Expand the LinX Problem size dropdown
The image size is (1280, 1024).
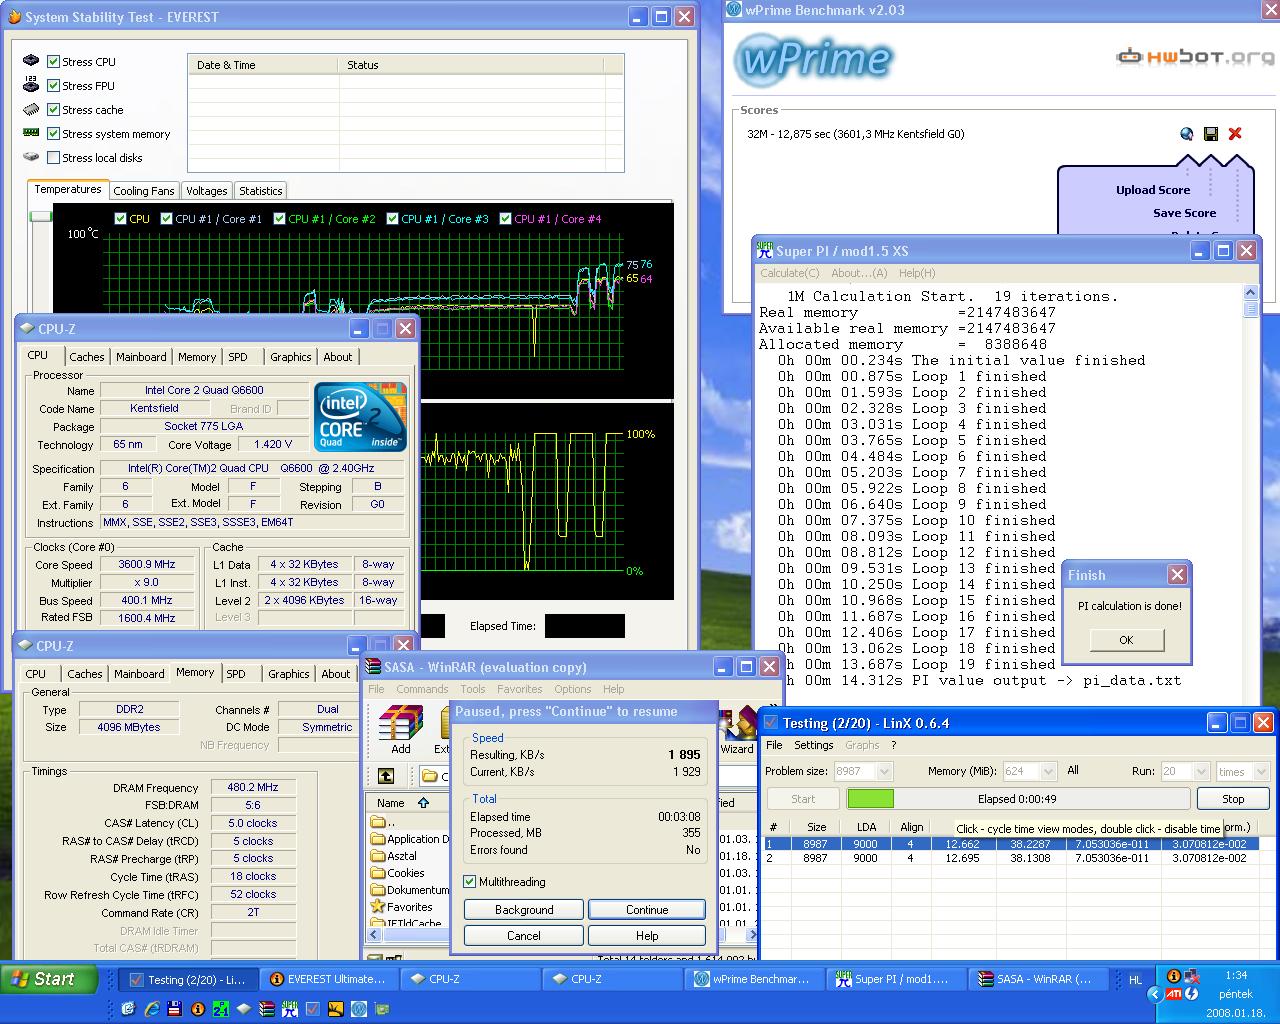click(884, 771)
